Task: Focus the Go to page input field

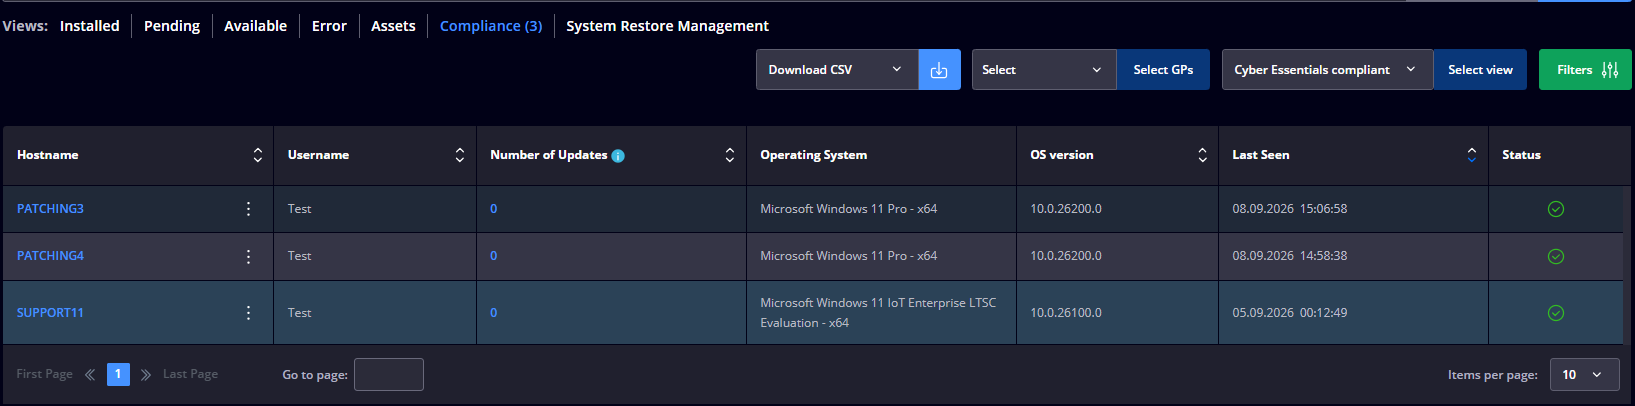Action: click(x=389, y=375)
